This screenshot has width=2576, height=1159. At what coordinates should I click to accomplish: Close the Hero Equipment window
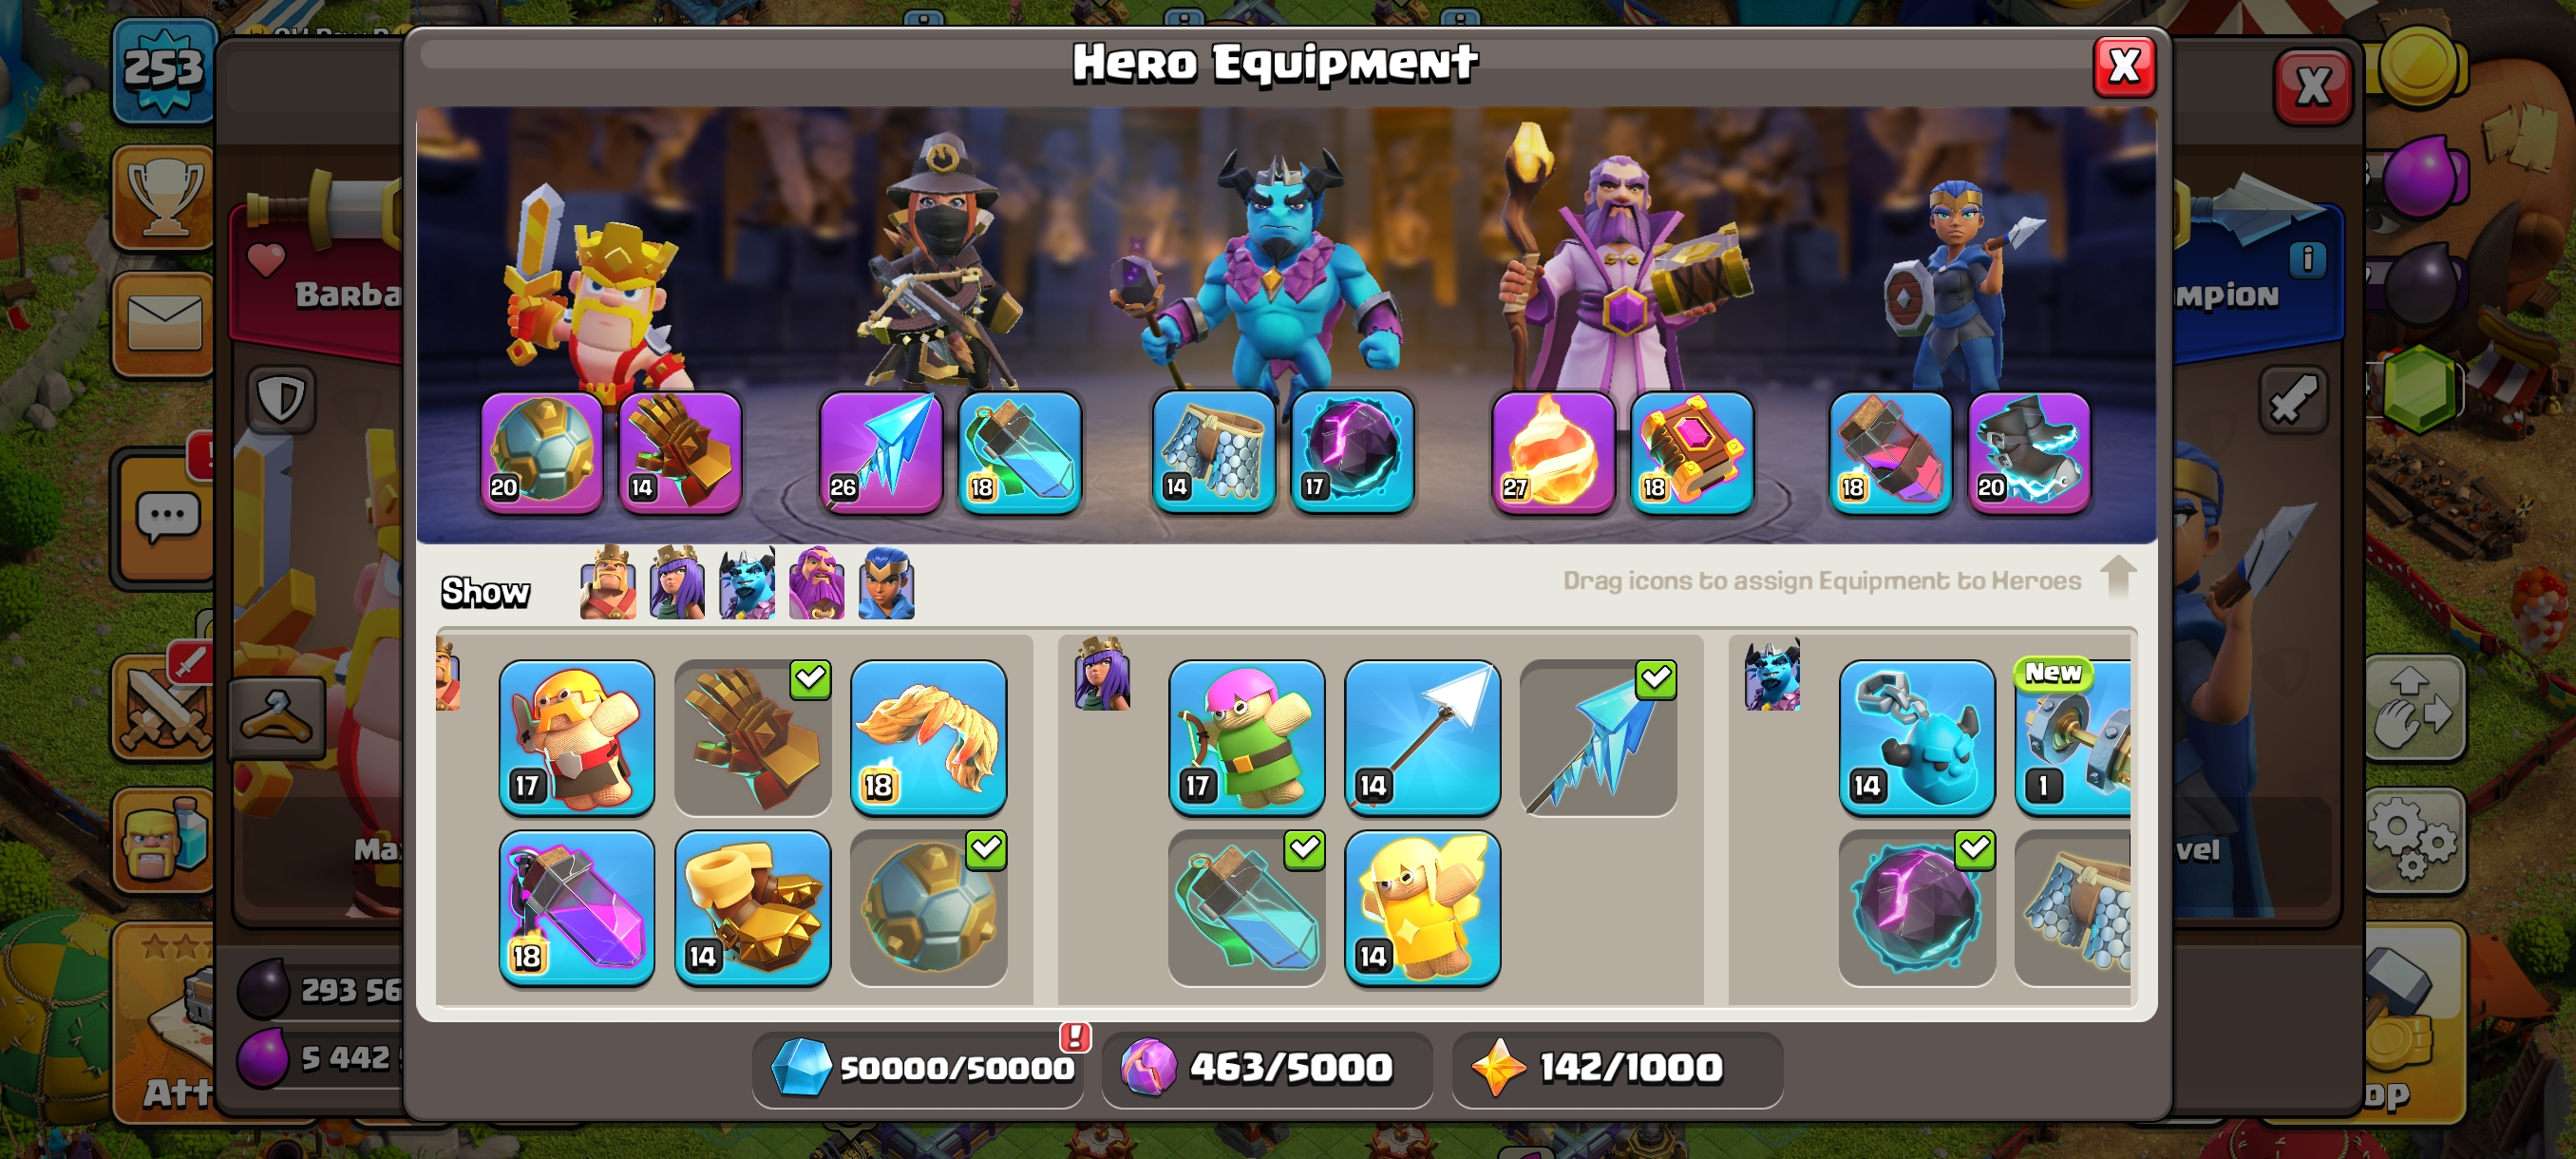click(2124, 67)
